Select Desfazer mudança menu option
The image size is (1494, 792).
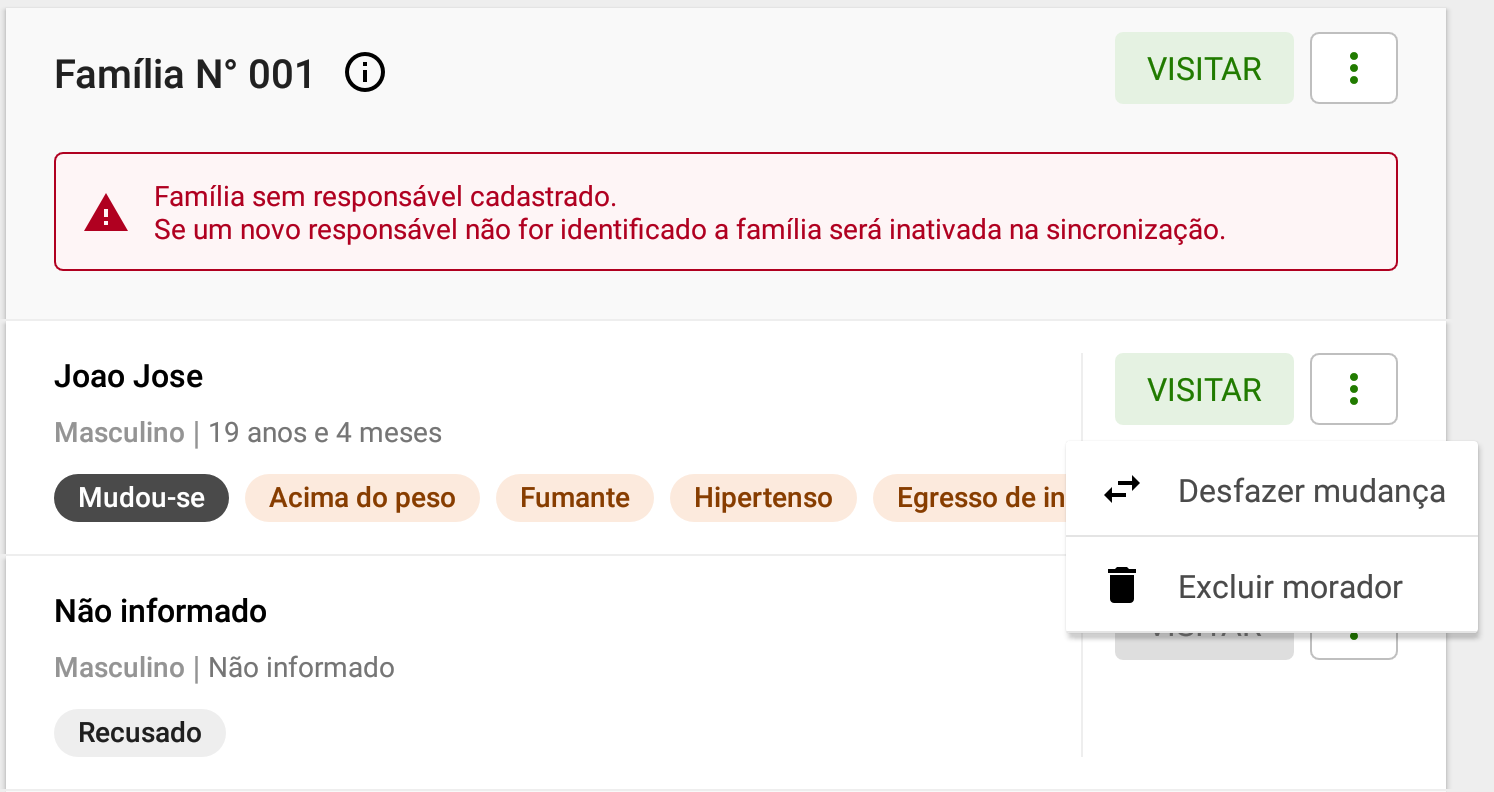tap(1272, 490)
